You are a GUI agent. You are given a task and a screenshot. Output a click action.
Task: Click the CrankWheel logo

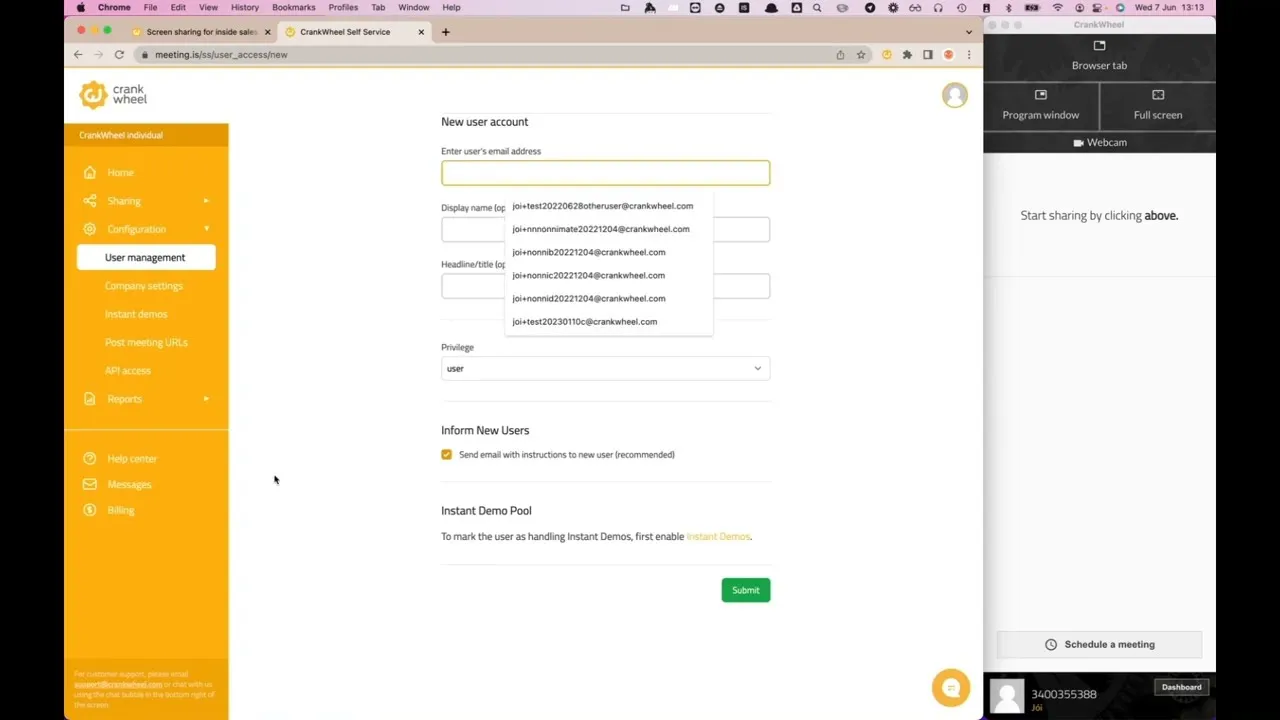113,95
